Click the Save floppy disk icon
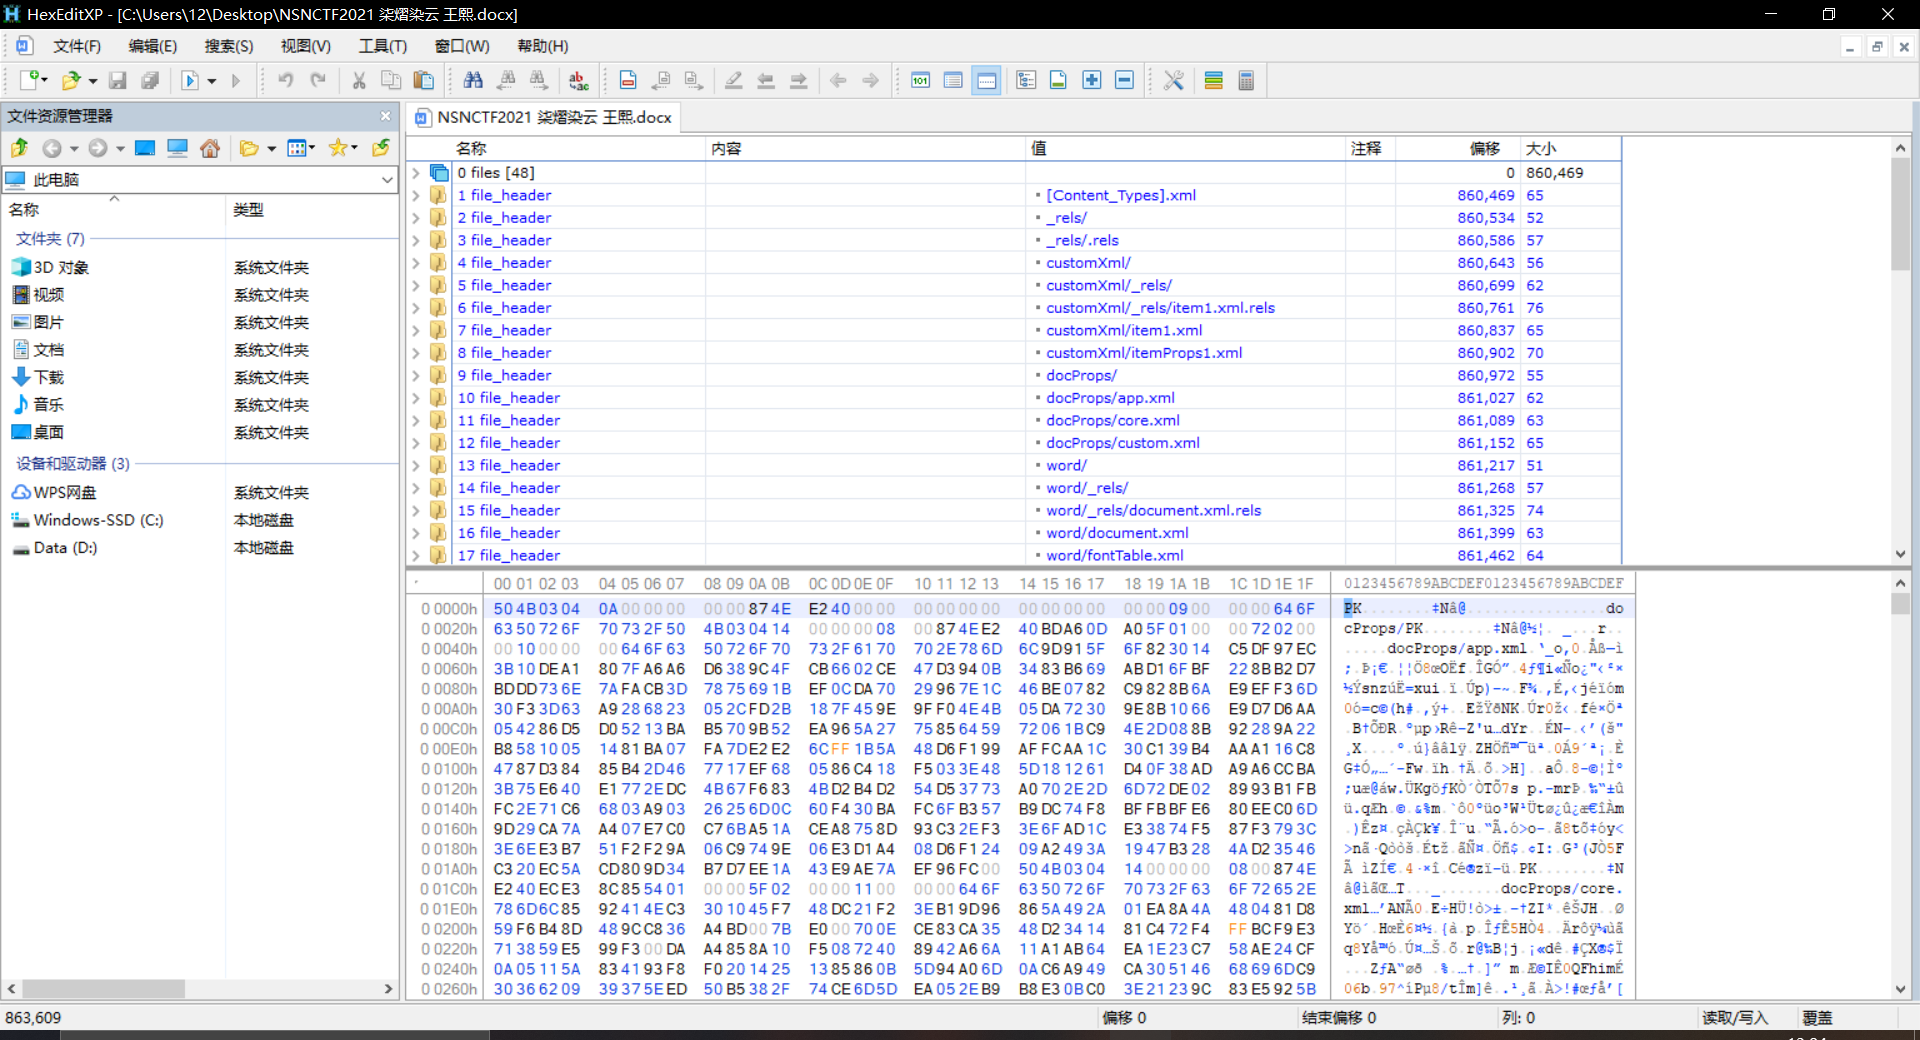Image resolution: width=1920 pixels, height=1040 pixels. click(x=118, y=80)
